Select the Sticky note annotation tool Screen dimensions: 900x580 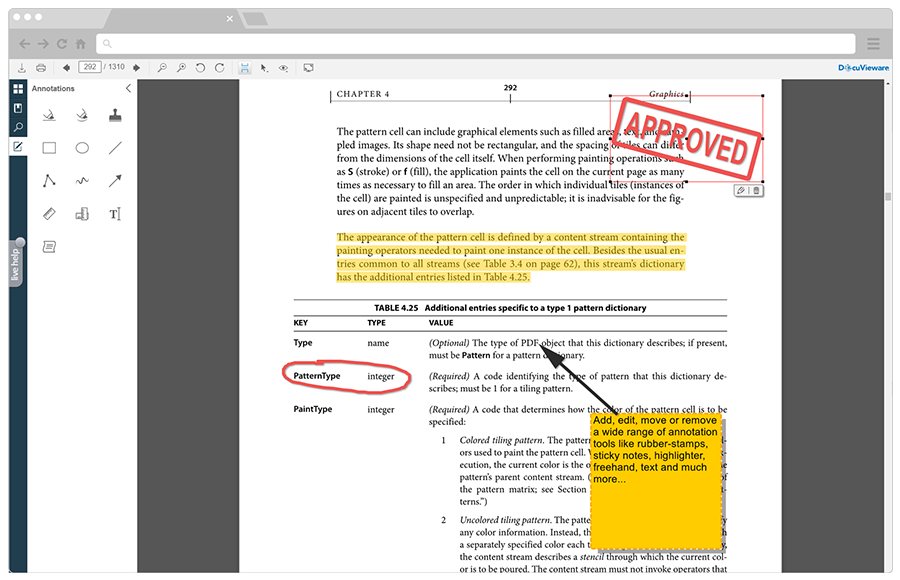point(48,246)
